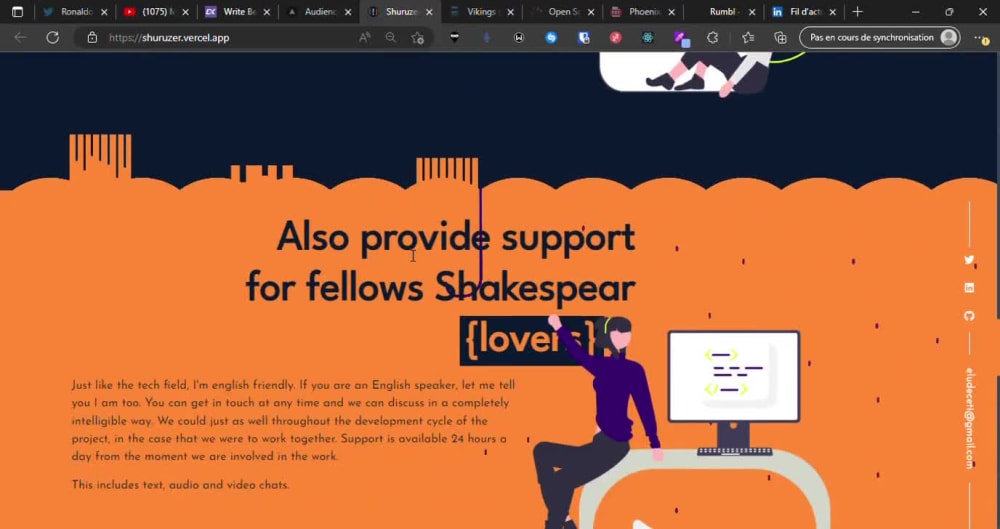The width and height of the screenshot is (1000, 529).
Task: Close the Write Be tab
Action: 267,11
